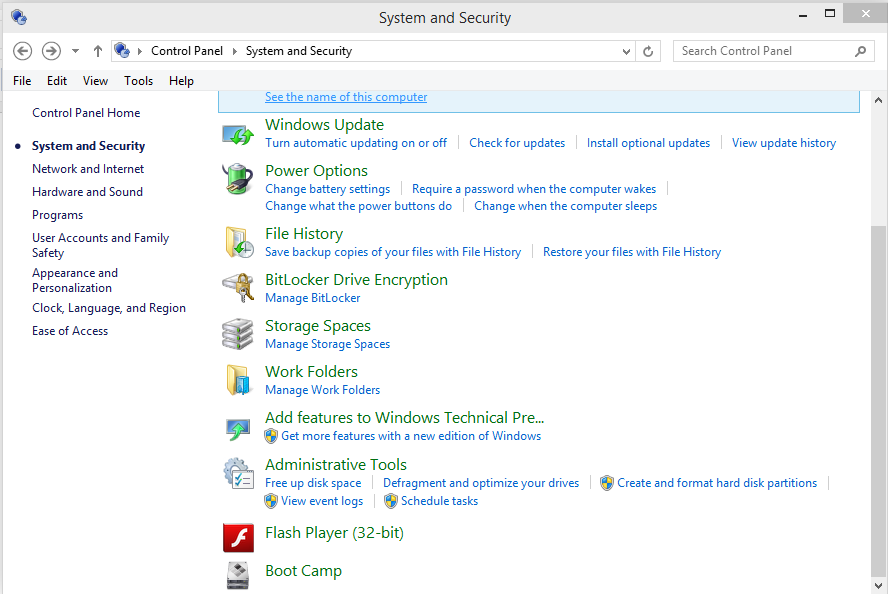Open the File menu
This screenshot has width=888, height=594.
pyautogui.click(x=22, y=81)
